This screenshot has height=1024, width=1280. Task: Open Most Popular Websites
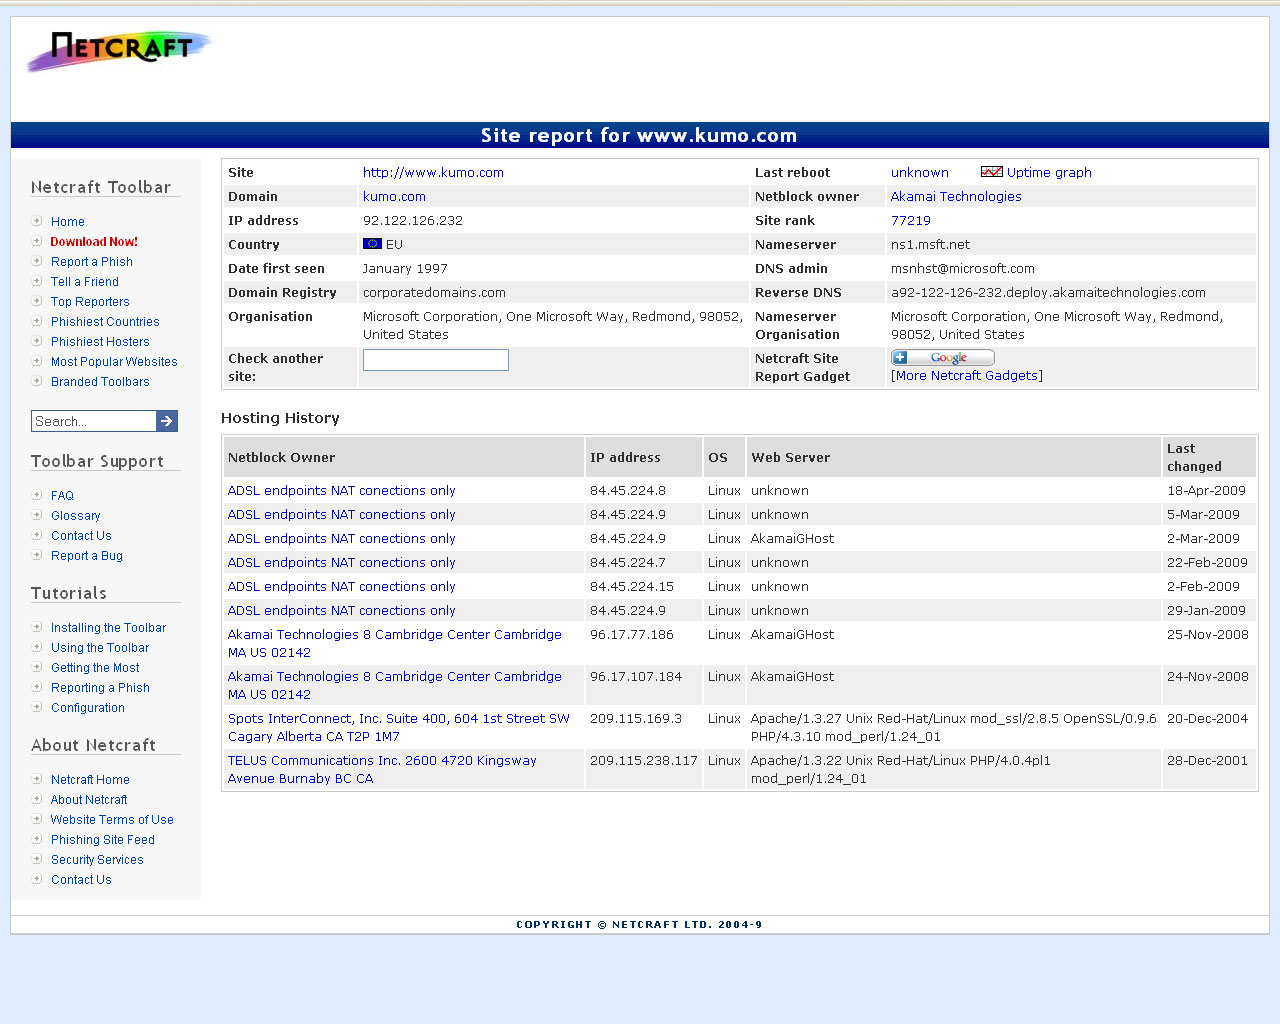coord(114,362)
